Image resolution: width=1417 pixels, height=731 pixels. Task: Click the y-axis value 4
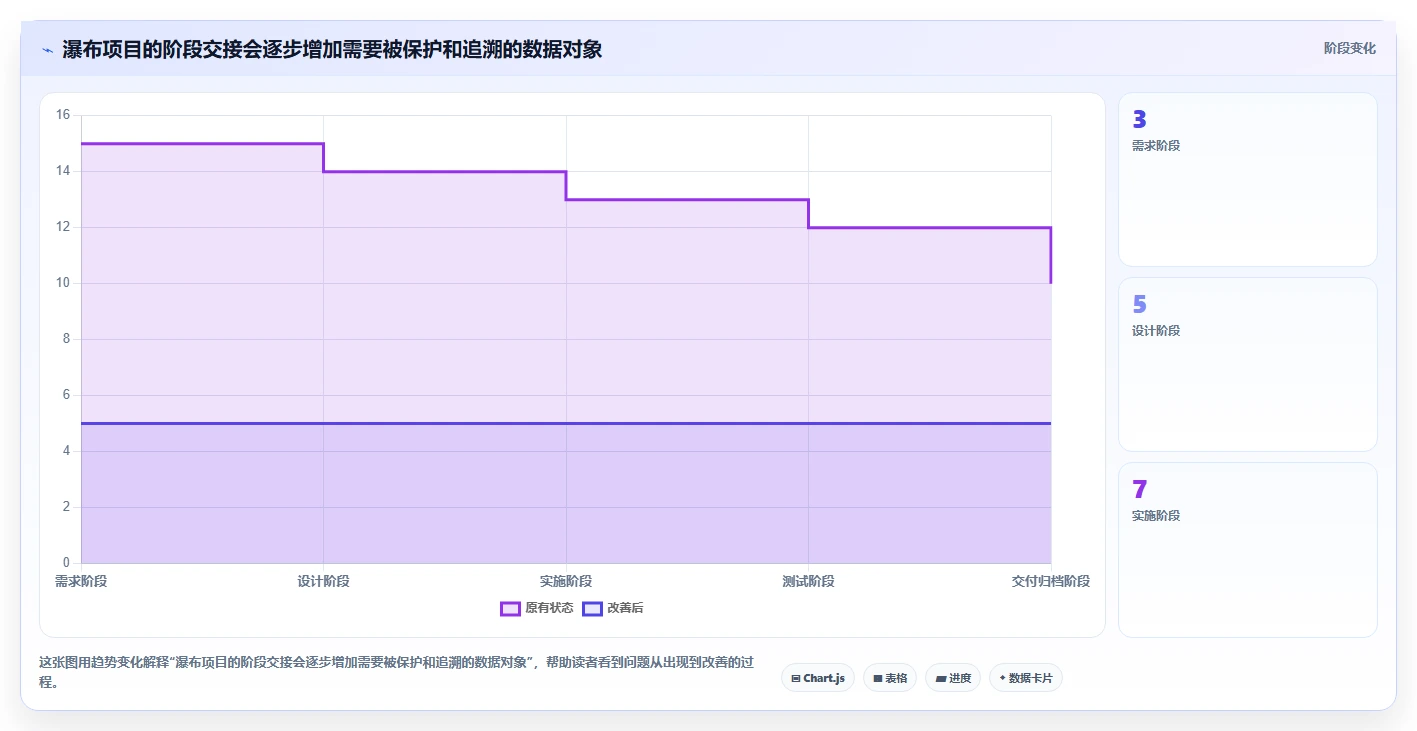pos(67,451)
